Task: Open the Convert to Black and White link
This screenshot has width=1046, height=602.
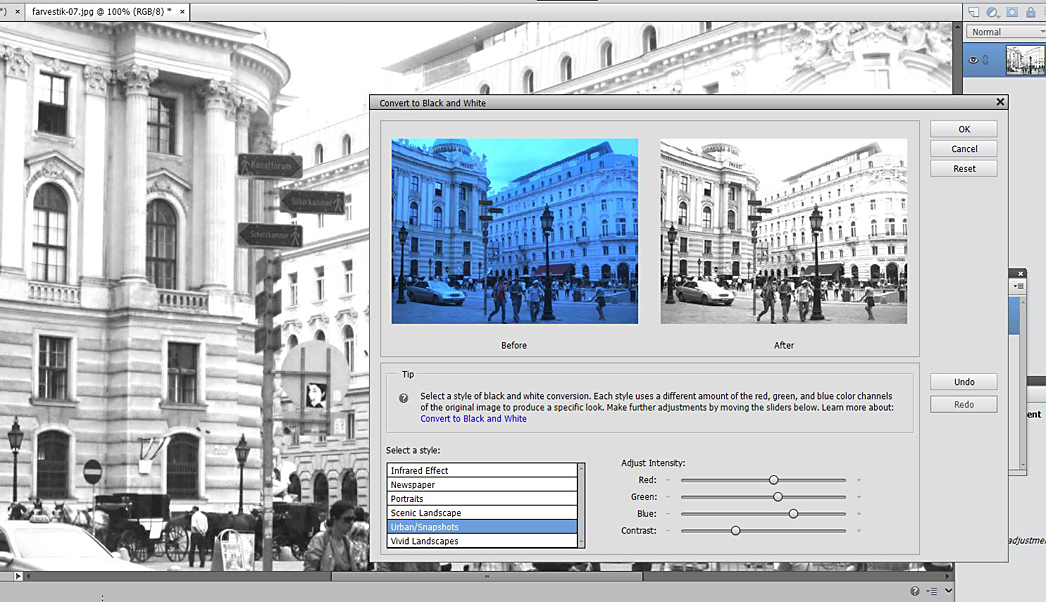Action: [x=473, y=419]
